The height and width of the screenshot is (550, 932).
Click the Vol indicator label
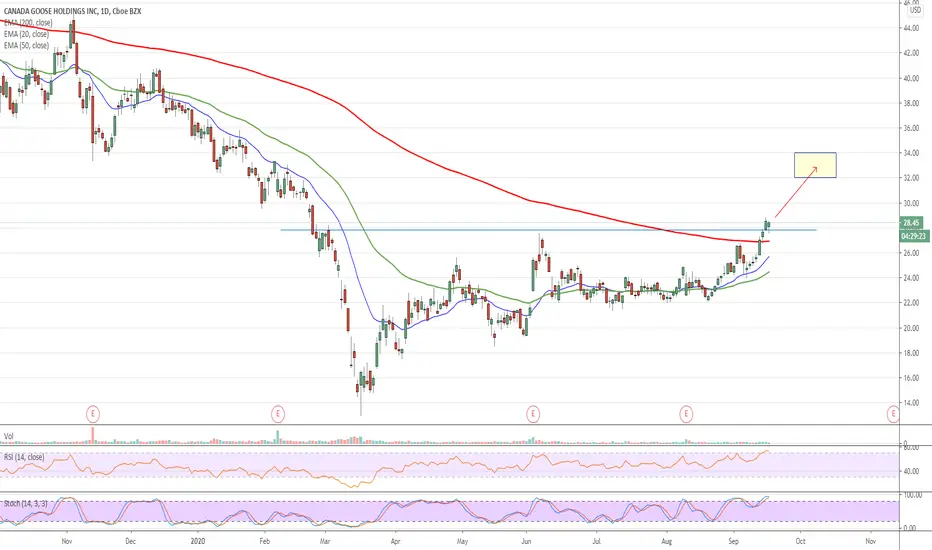tap(9, 436)
